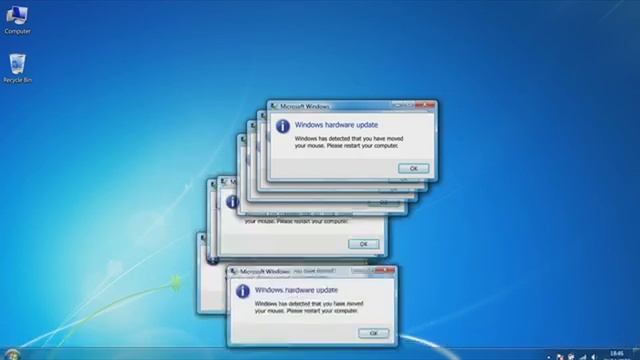Click the info icon in the lowest dialog

tap(242, 291)
